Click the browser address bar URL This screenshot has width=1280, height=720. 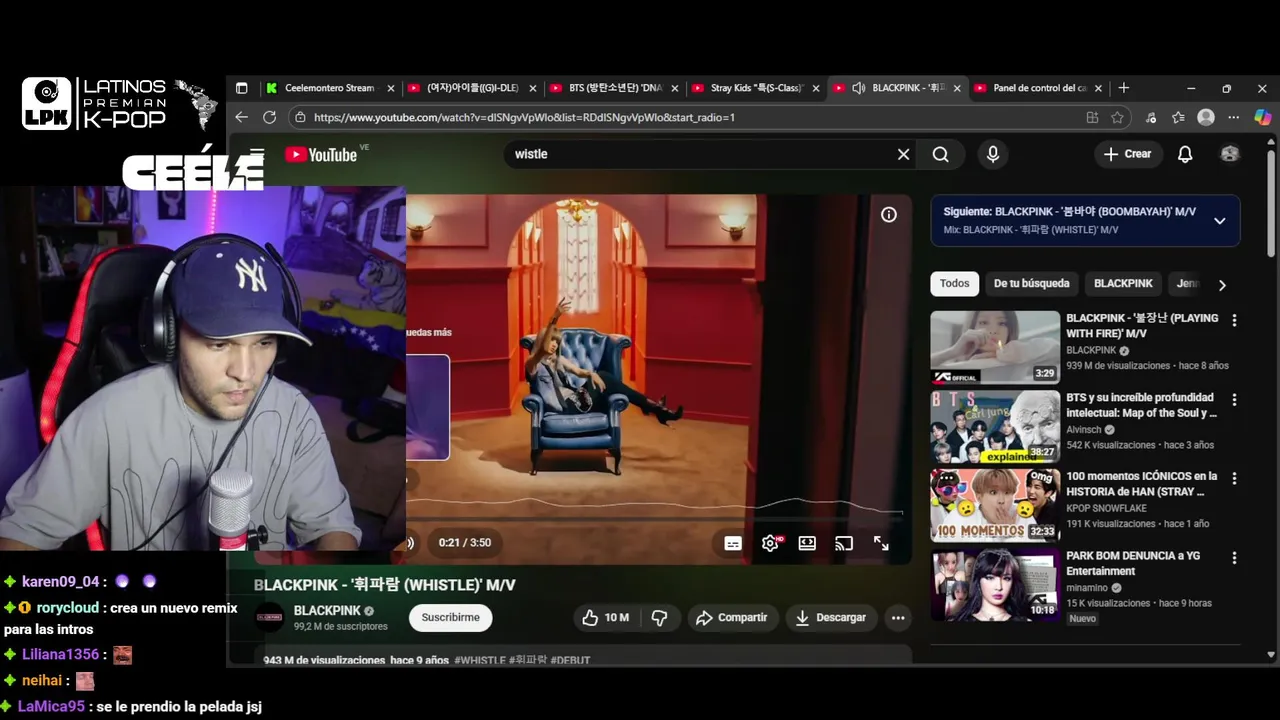pos(524,117)
